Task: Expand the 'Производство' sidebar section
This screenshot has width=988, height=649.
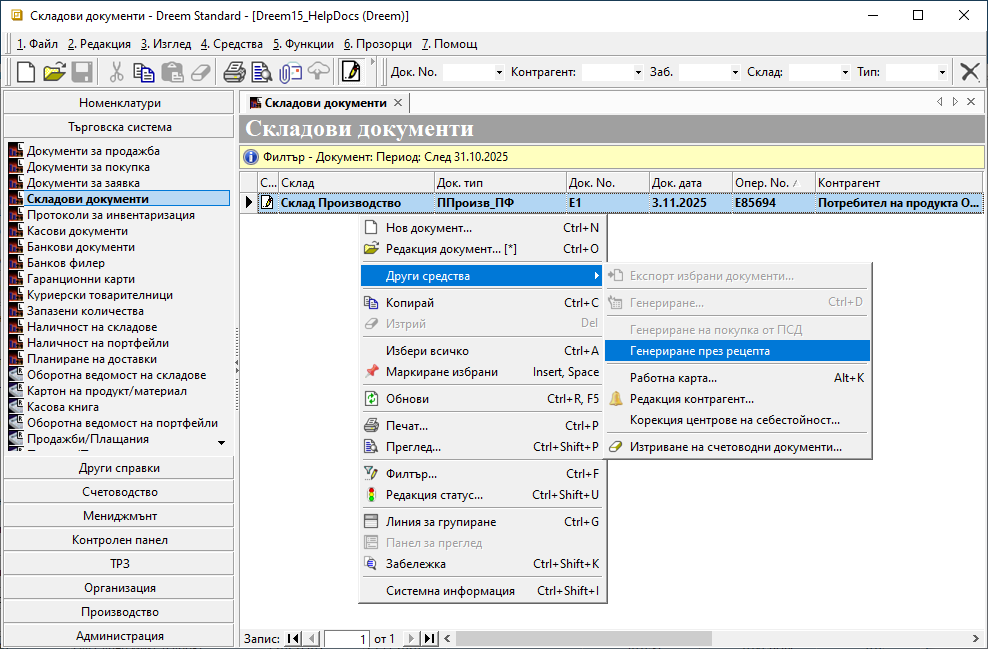Action: click(120, 612)
